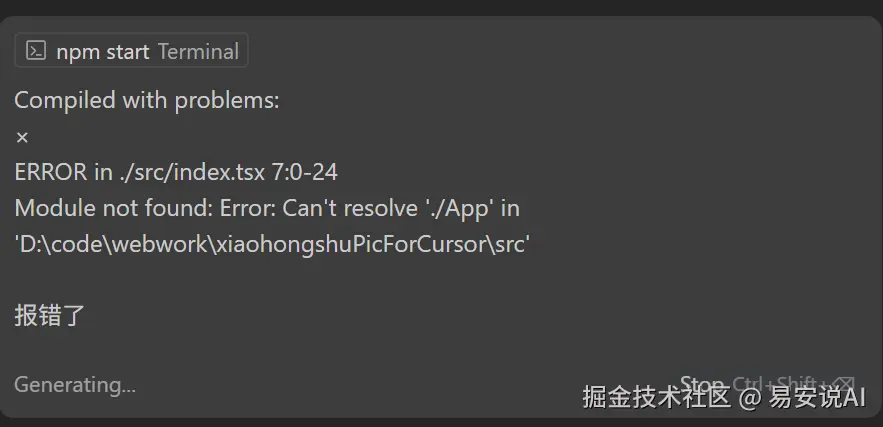Open the npm start terminal reference chip
This screenshot has width=883, height=427.
click(131, 51)
